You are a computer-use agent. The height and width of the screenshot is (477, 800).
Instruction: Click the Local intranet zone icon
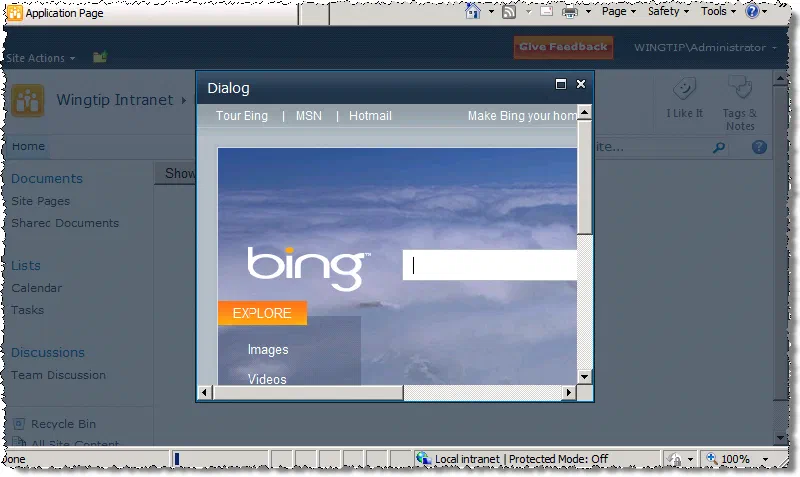click(x=423, y=458)
